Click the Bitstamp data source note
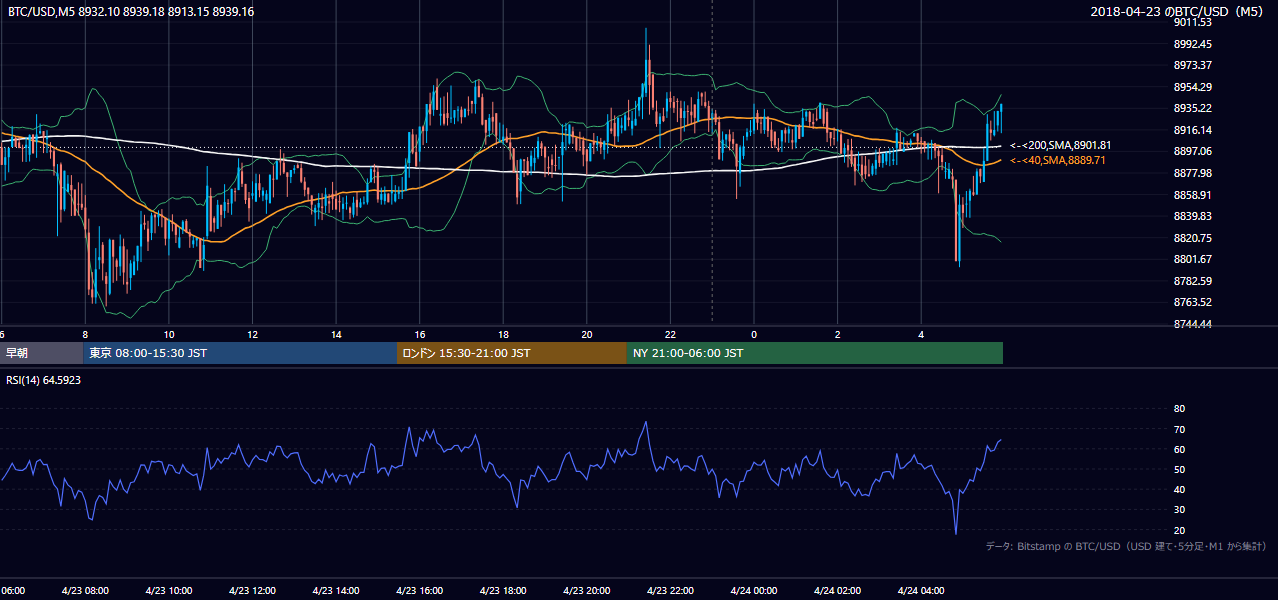Image resolution: width=1278 pixels, height=600 pixels. click(x=1126, y=546)
